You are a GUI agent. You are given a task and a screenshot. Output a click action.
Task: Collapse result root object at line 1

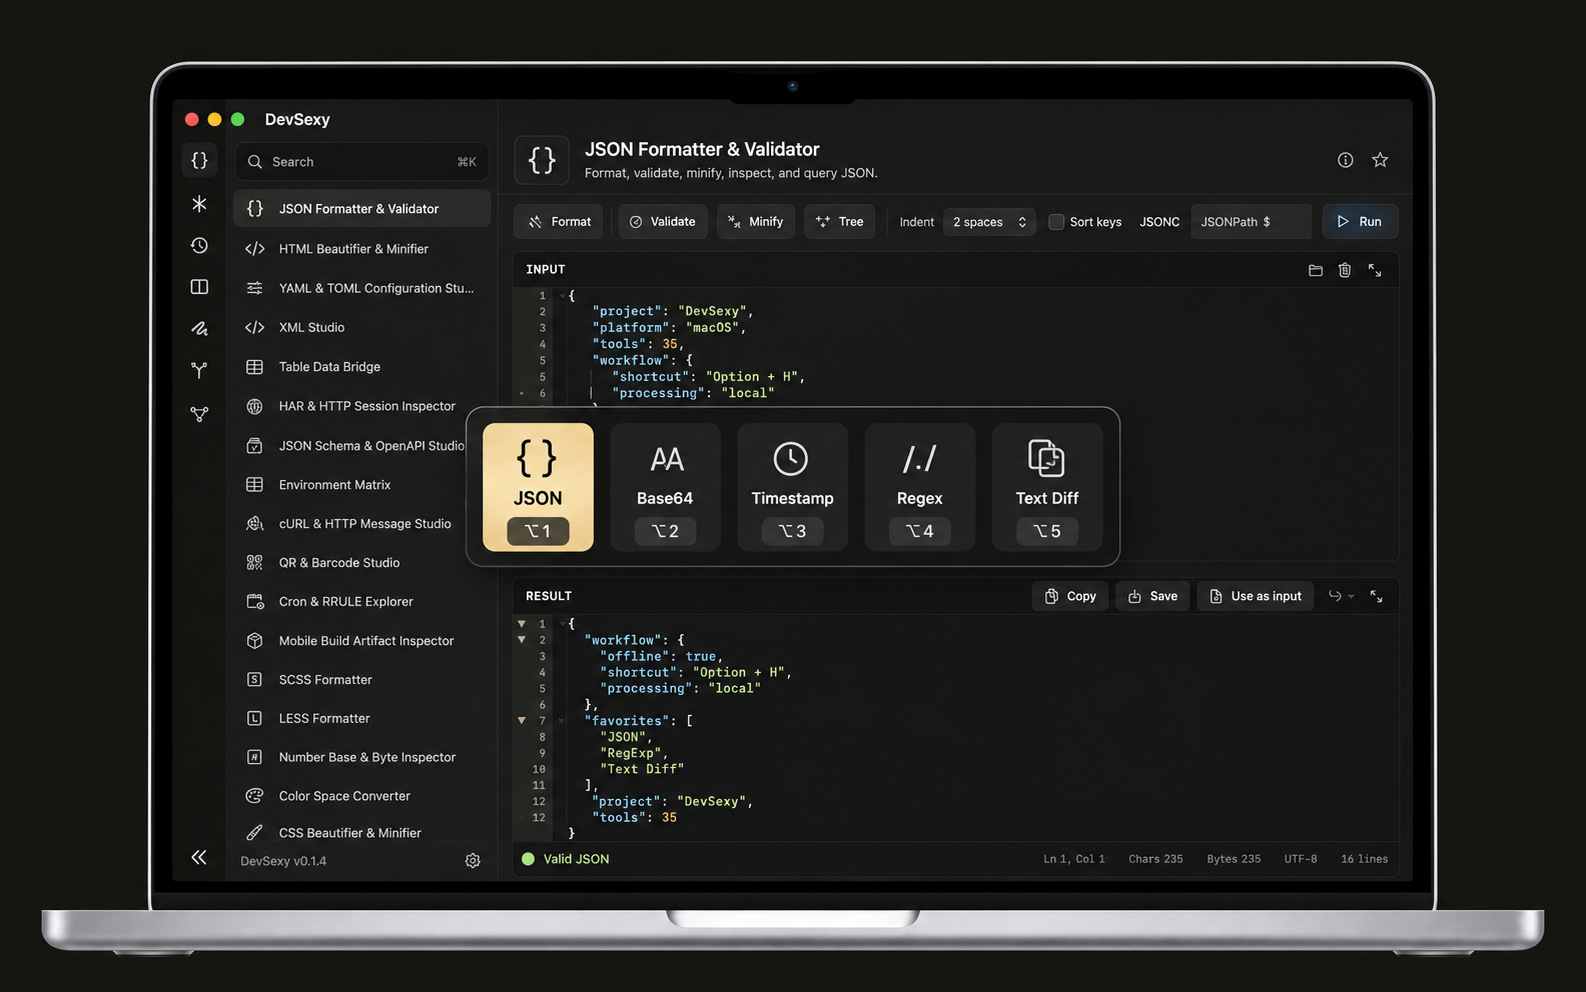pyautogui.click(x=521, y=623)
